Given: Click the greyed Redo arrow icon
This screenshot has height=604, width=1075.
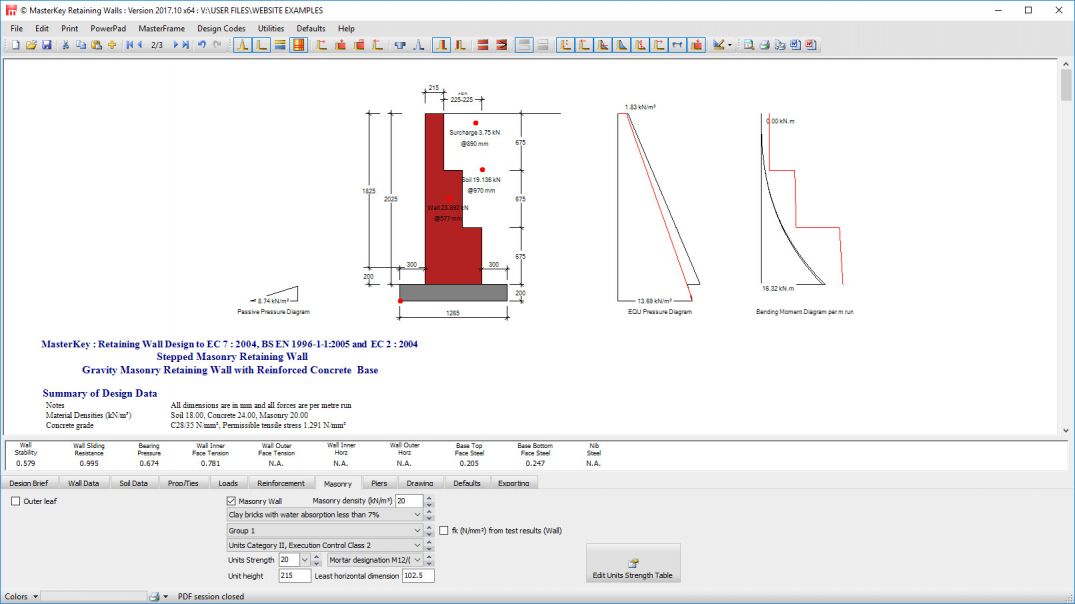Looking at the screenshot, I should (217, 45).
